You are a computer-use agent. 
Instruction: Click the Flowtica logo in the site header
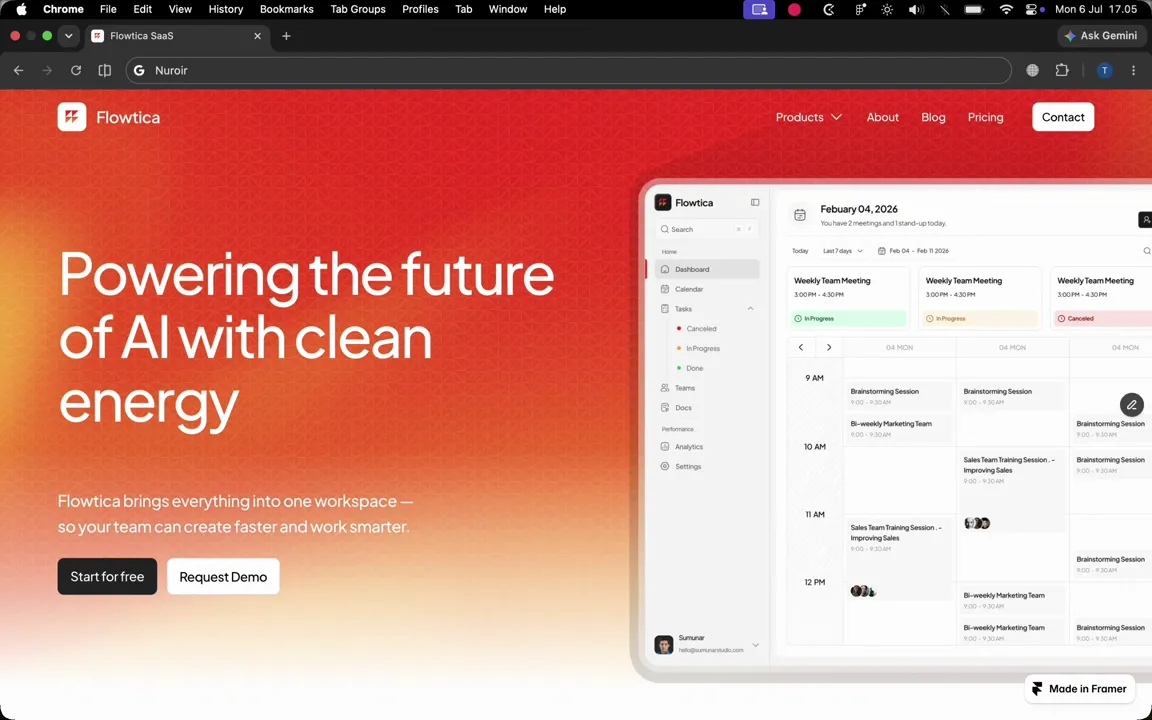click(x=109, y=117)
